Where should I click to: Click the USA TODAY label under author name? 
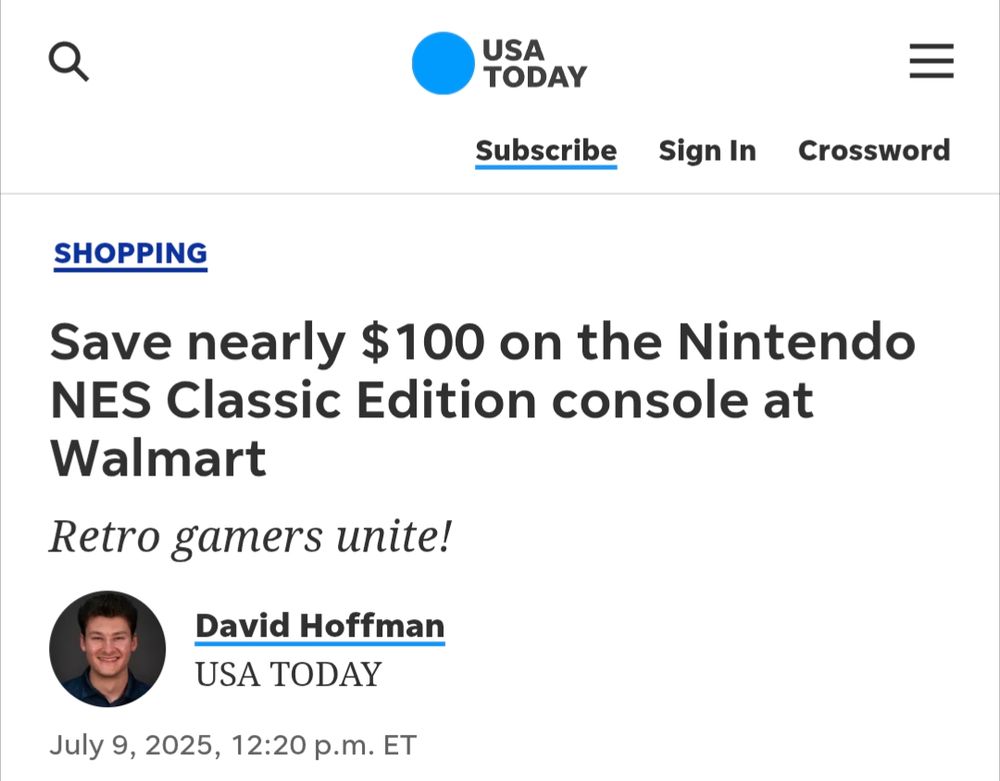click(288, 675)
